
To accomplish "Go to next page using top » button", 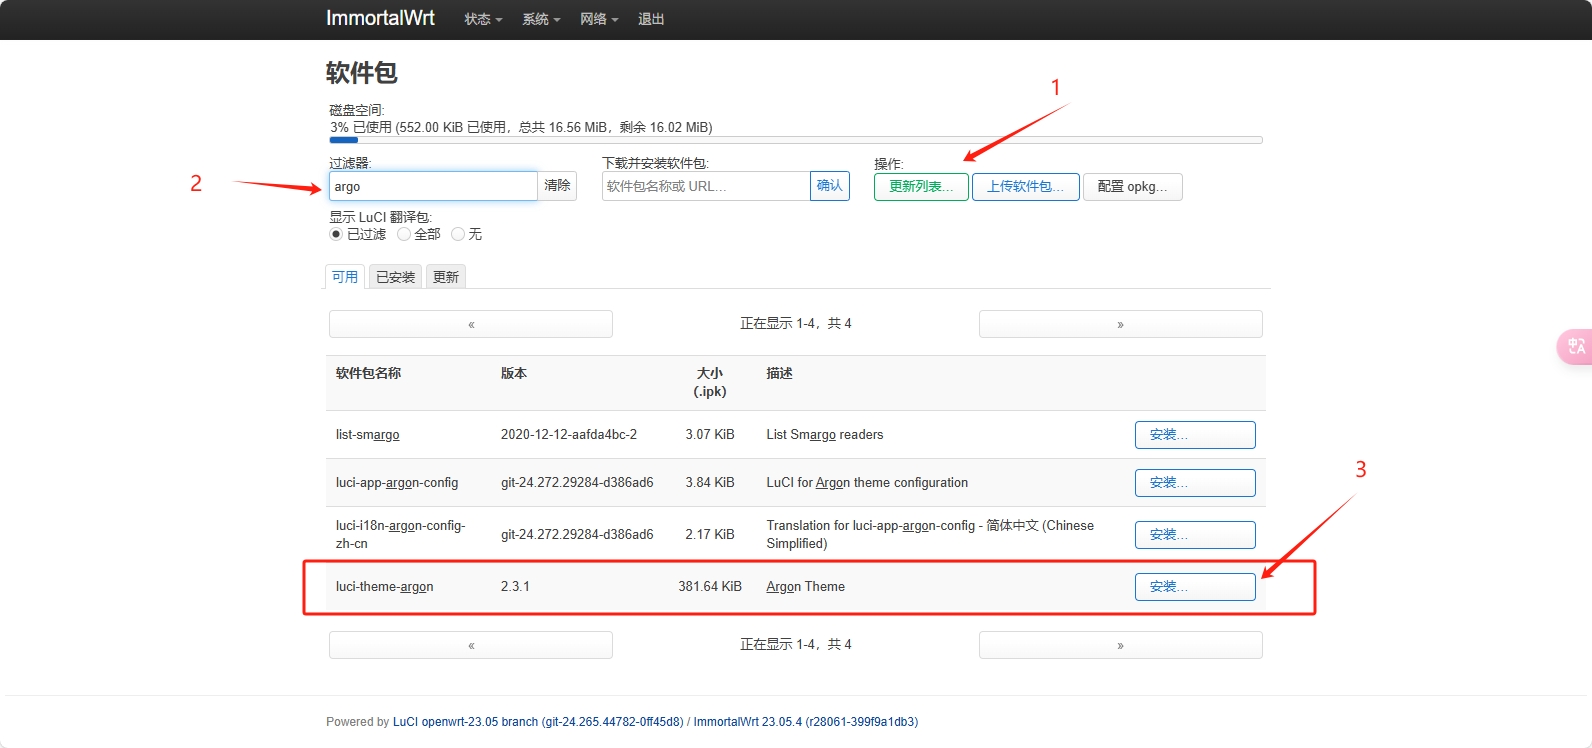I will coord(1120,324).
